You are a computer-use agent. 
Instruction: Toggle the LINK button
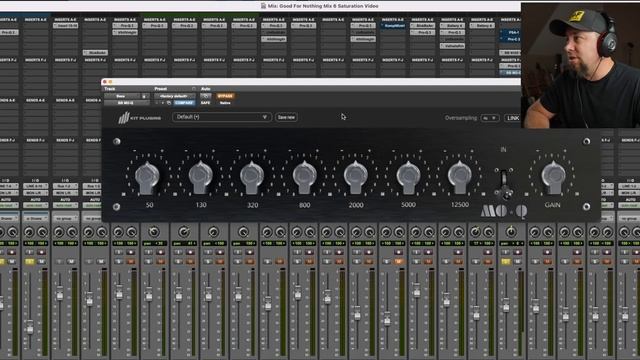(x=513, y=118)
